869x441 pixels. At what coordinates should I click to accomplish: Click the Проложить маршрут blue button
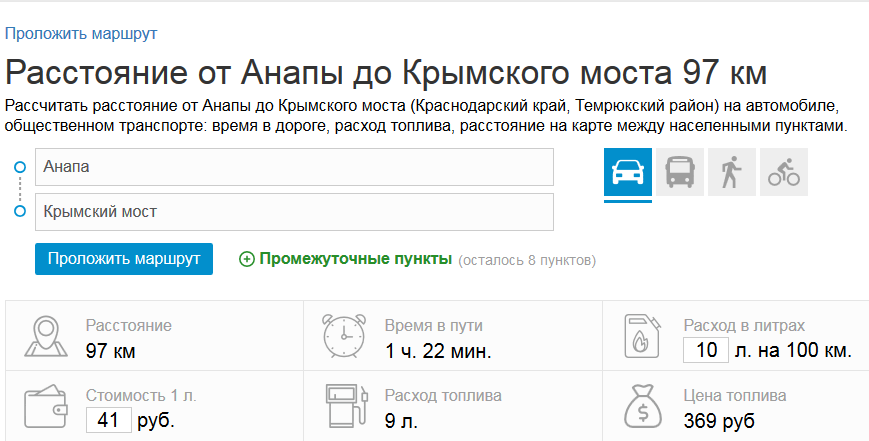pyautogui.click(x=124, y=259)
